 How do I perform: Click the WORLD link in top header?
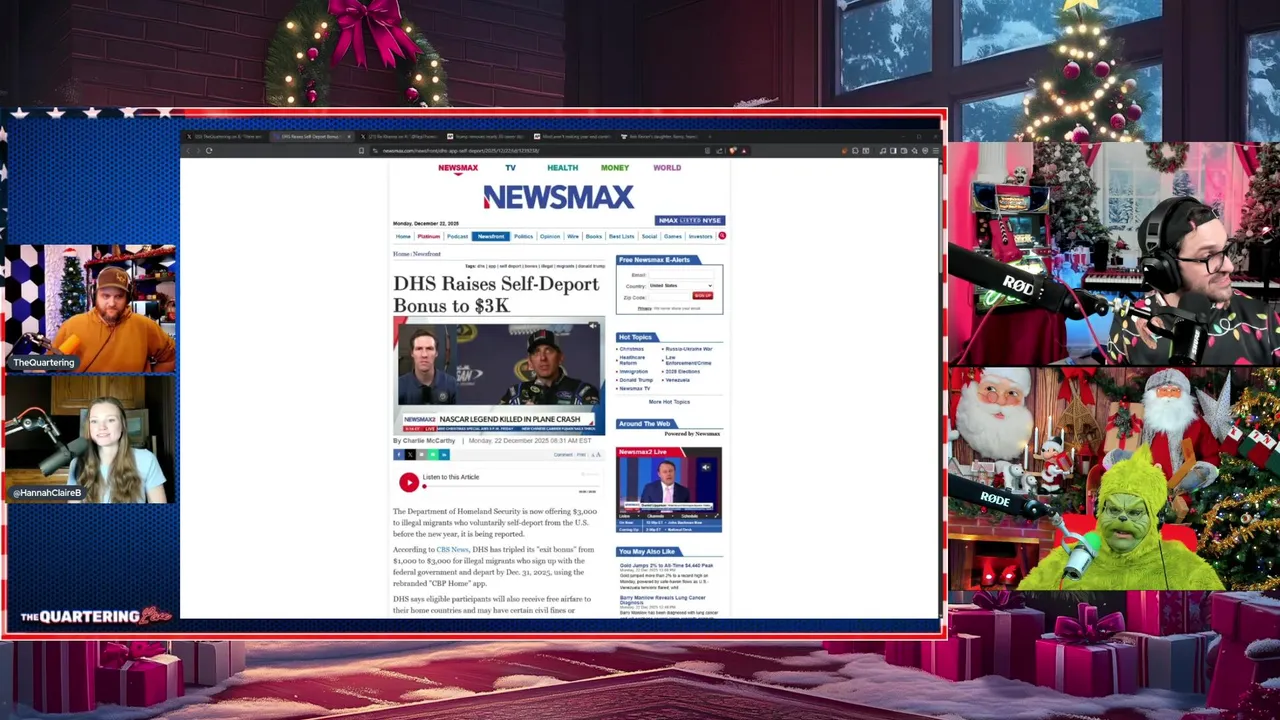pos(667,168)
